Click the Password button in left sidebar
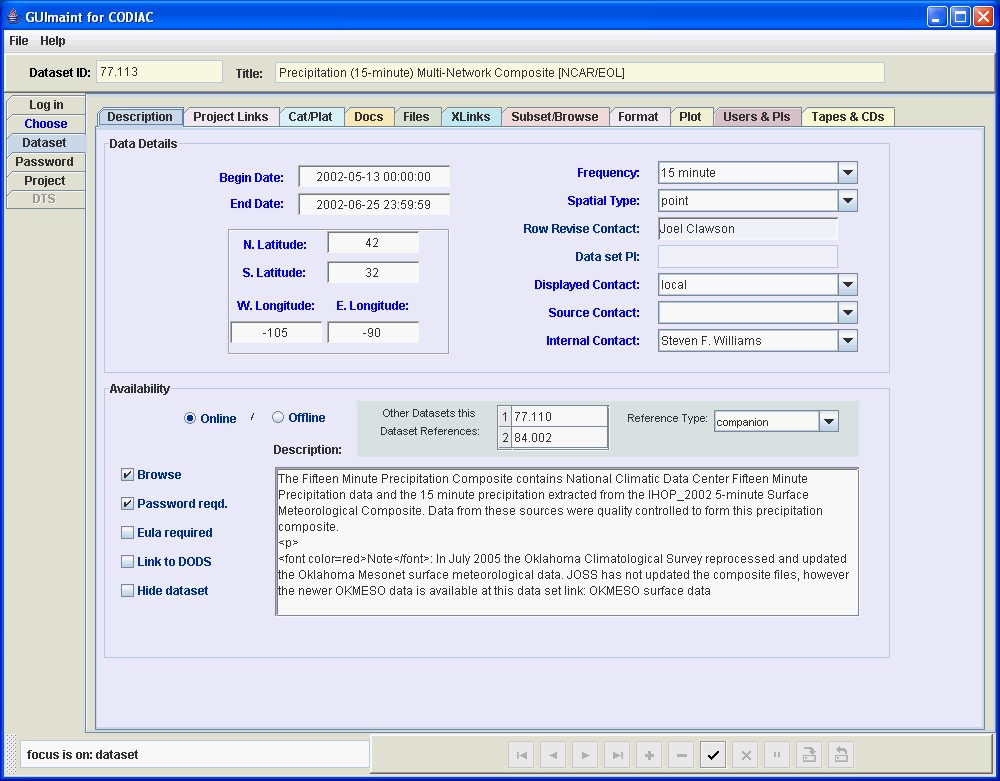The height and width of the screenshot is (781, 1000). point(45,162)
